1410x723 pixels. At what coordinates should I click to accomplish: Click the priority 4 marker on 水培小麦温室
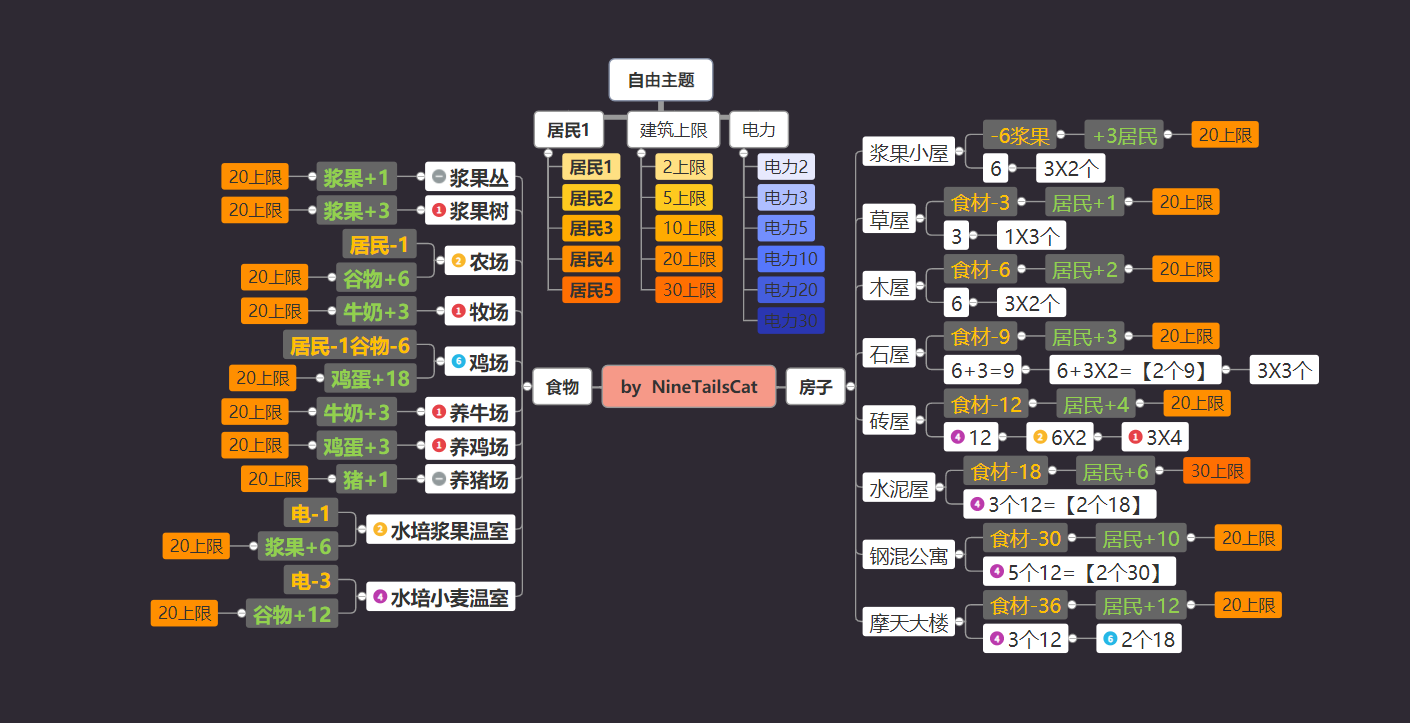pos(380,597)
